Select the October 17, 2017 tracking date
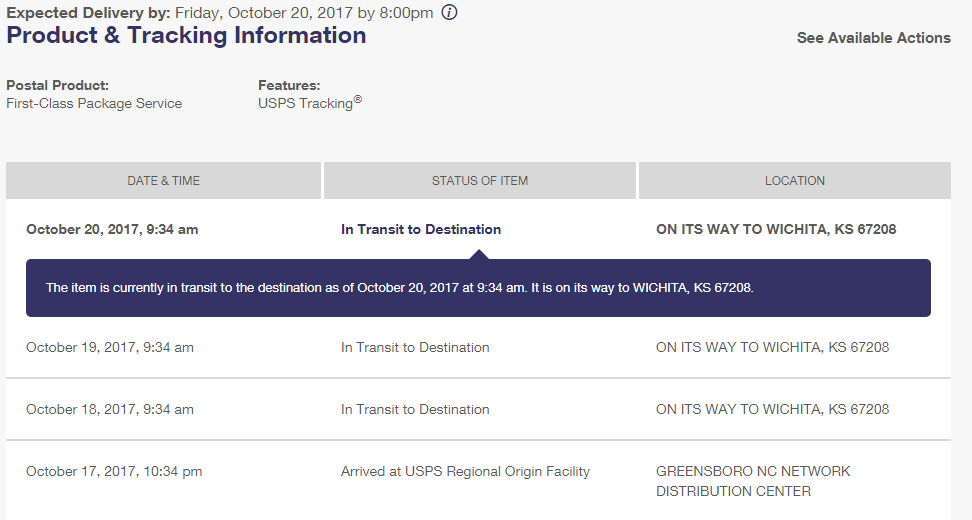This screenshot has height=520, width=972. point(114,471)
